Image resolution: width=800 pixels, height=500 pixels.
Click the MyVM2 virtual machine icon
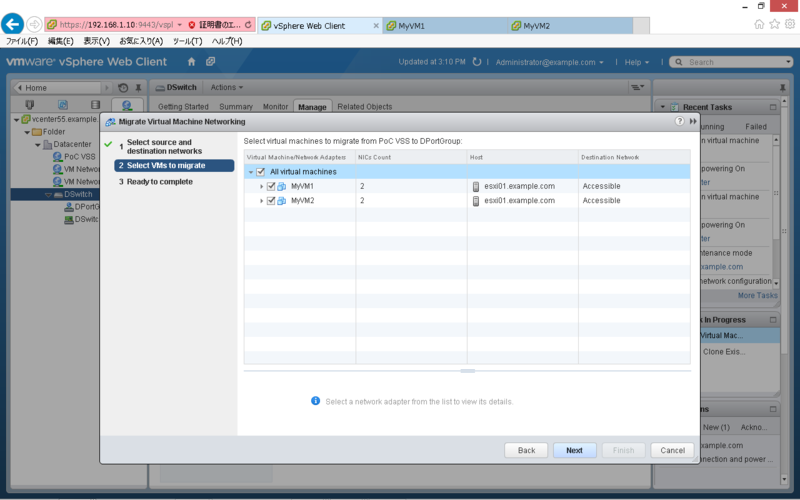[x=281, y=201]
